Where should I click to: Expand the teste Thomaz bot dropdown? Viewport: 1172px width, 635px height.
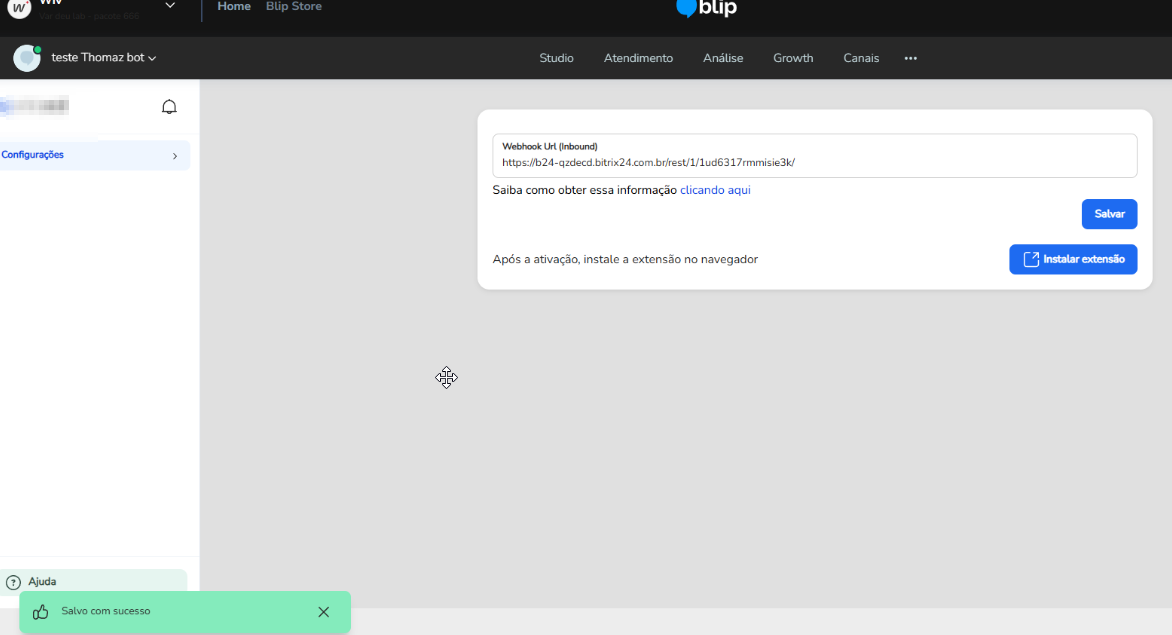tap(152, 58)
